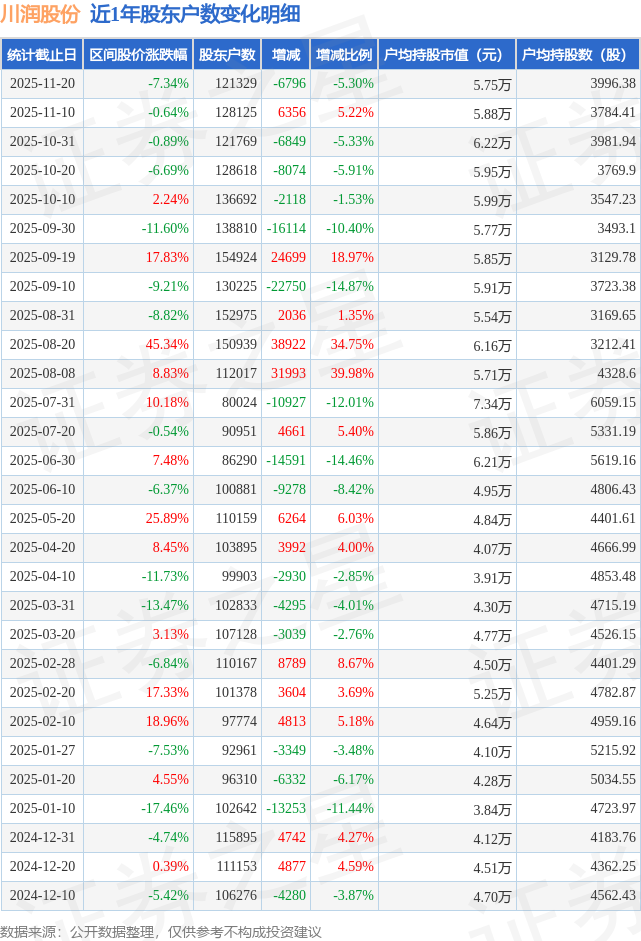The width and height of the screenshot is (641, 941).
Task: Click the 数据来源 footer disclaimer text
Action: point(161,931)
